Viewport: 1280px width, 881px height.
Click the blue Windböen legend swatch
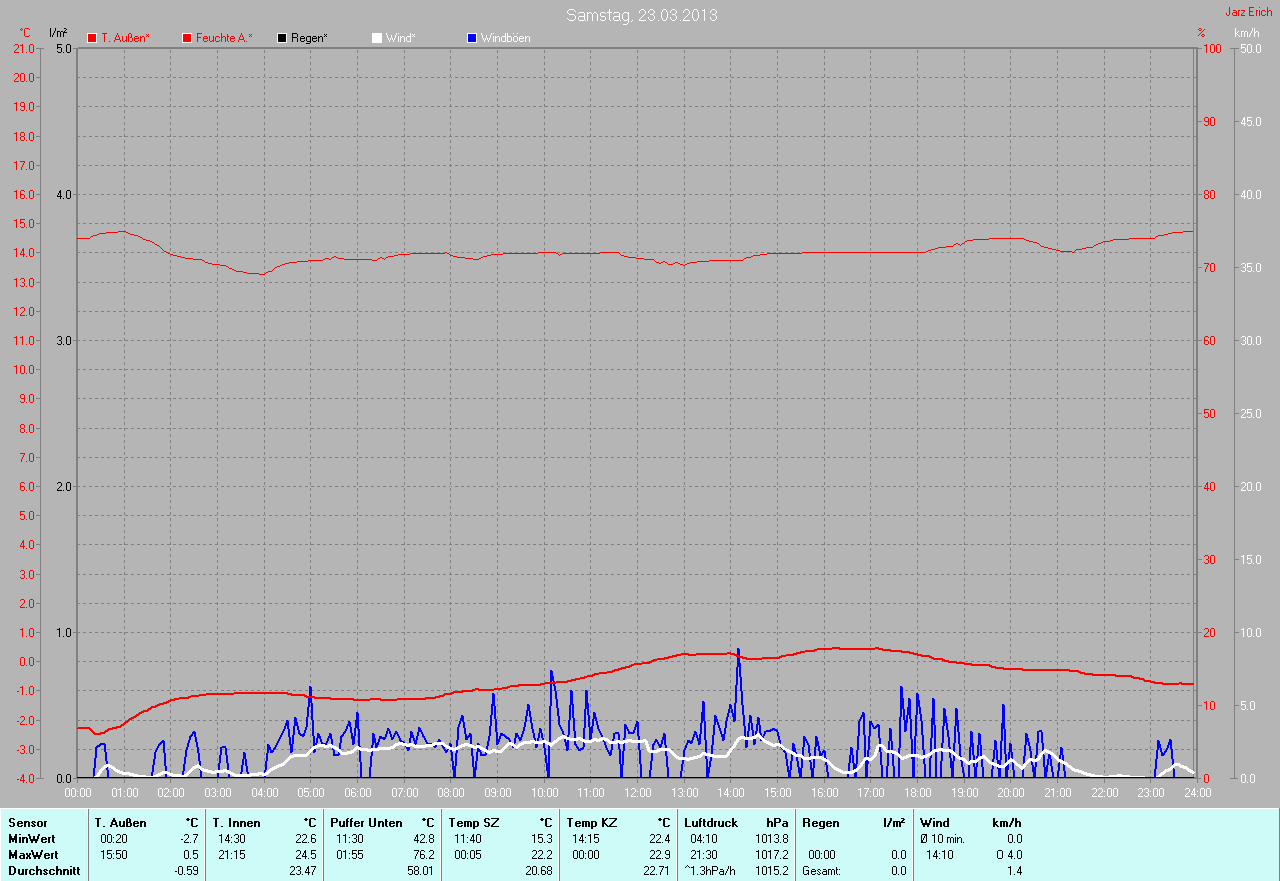point(472,38)
